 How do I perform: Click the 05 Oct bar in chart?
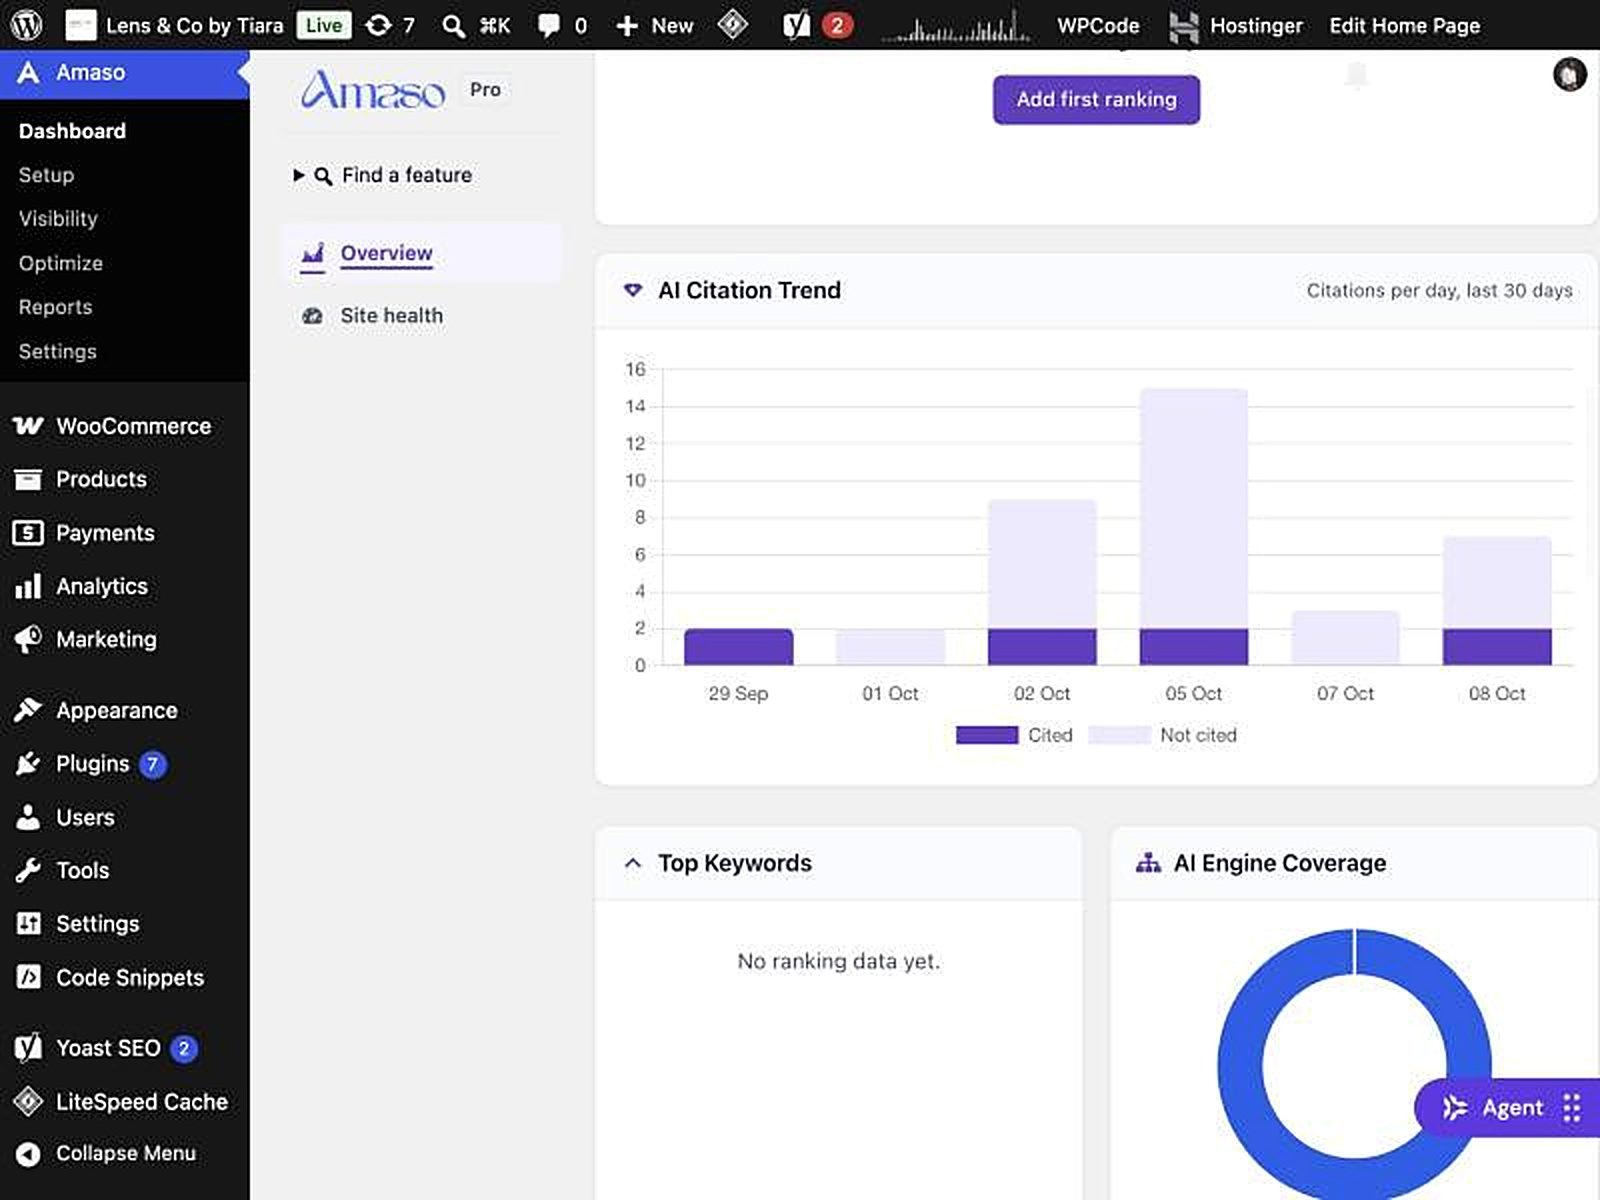coord(1194,527)
